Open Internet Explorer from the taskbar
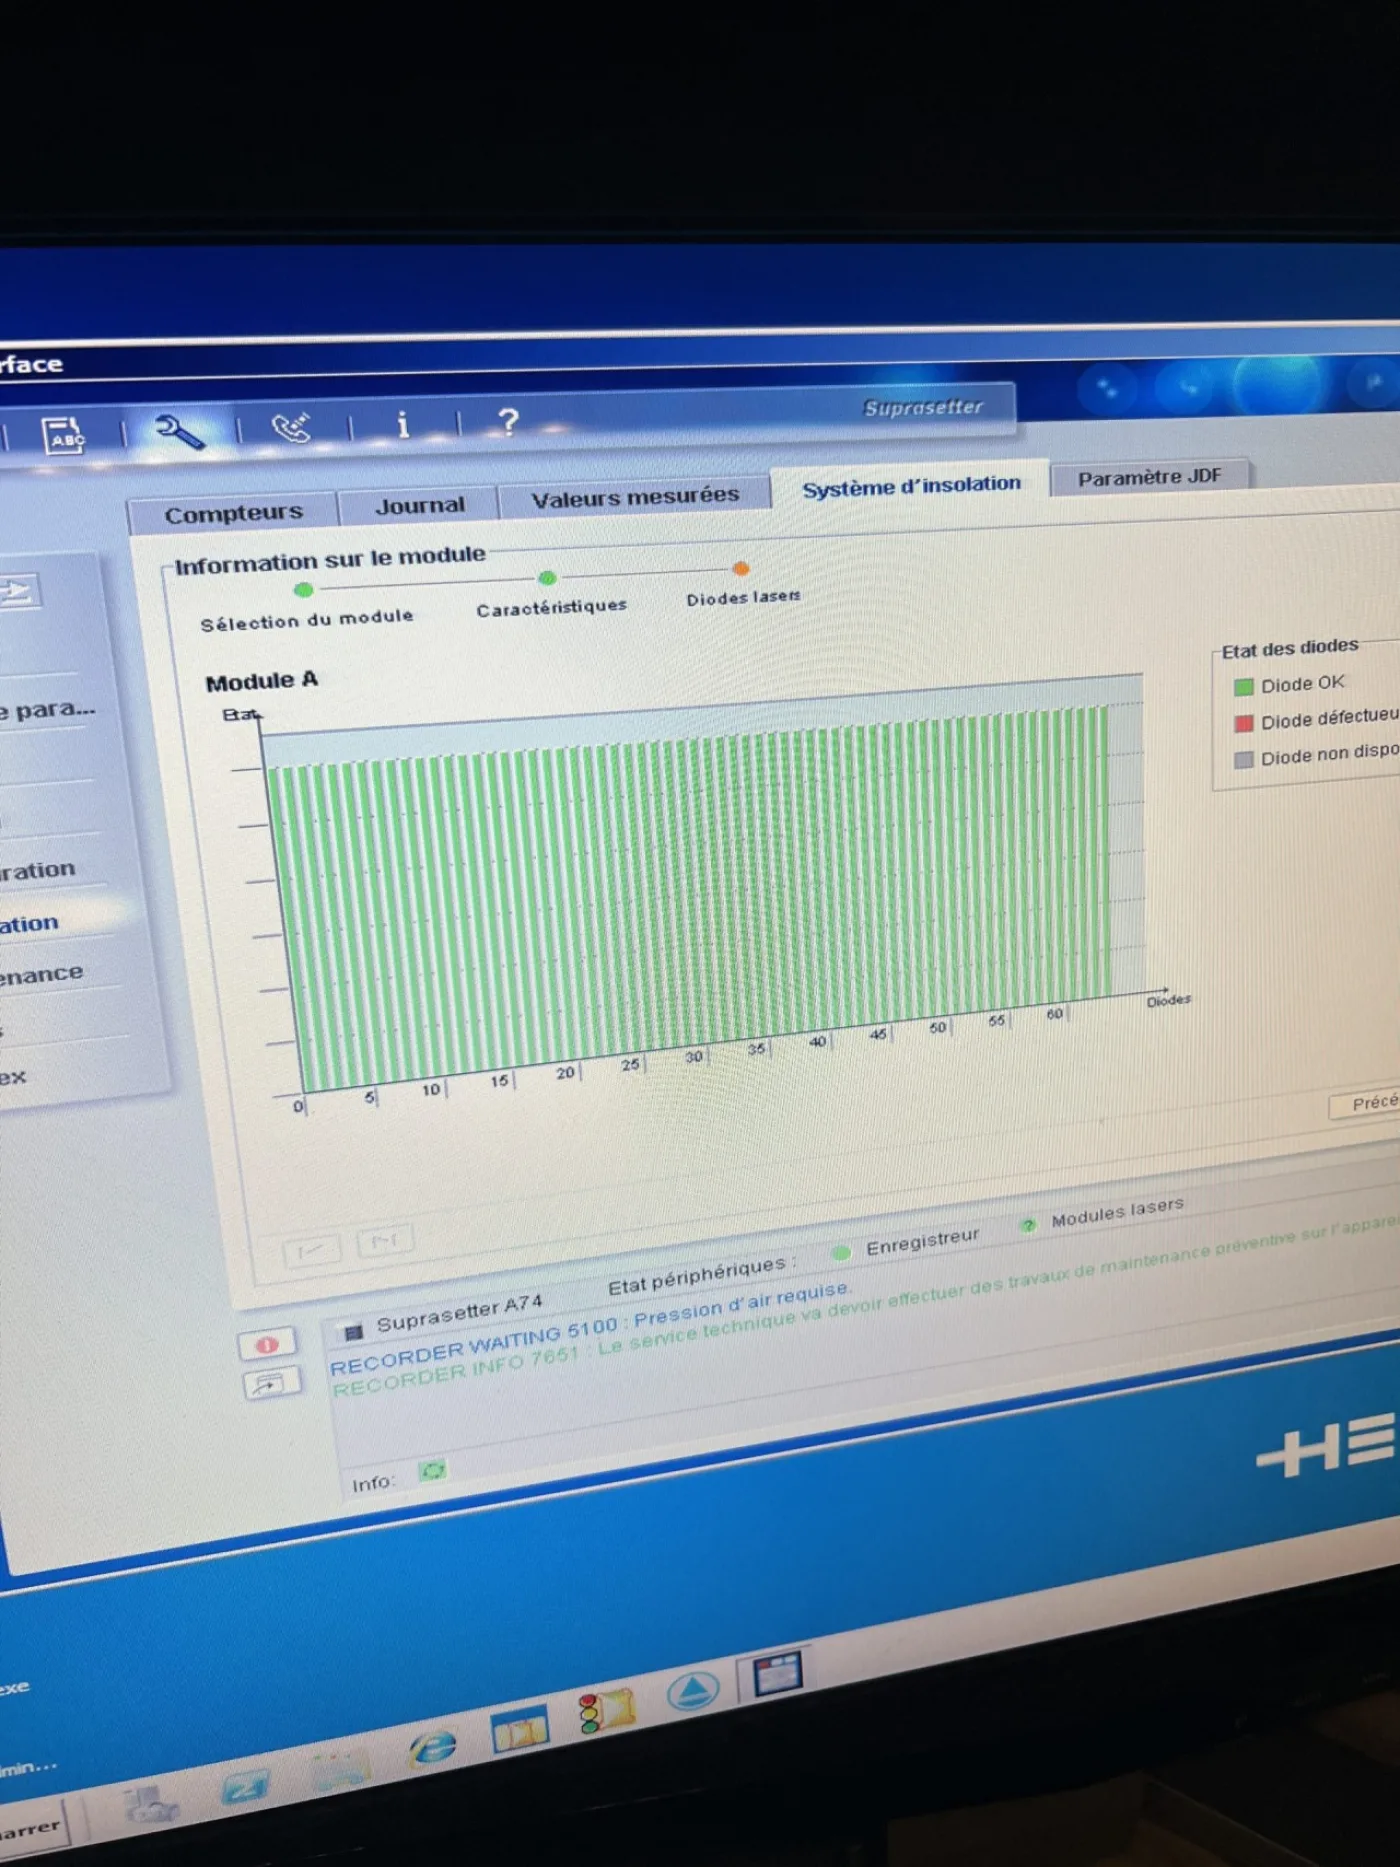The height and width of the screenshot is (1867, 1400). click(432, 1747)
